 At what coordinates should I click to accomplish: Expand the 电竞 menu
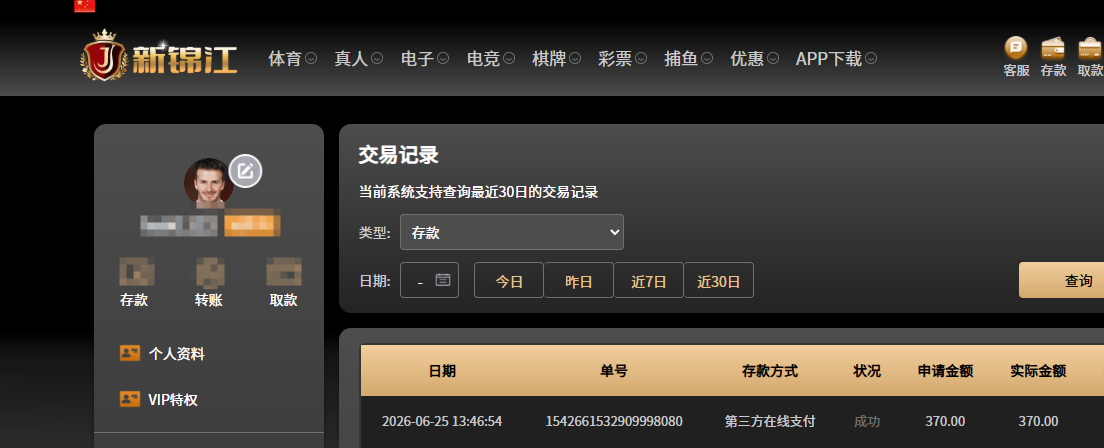click(491, 58)
